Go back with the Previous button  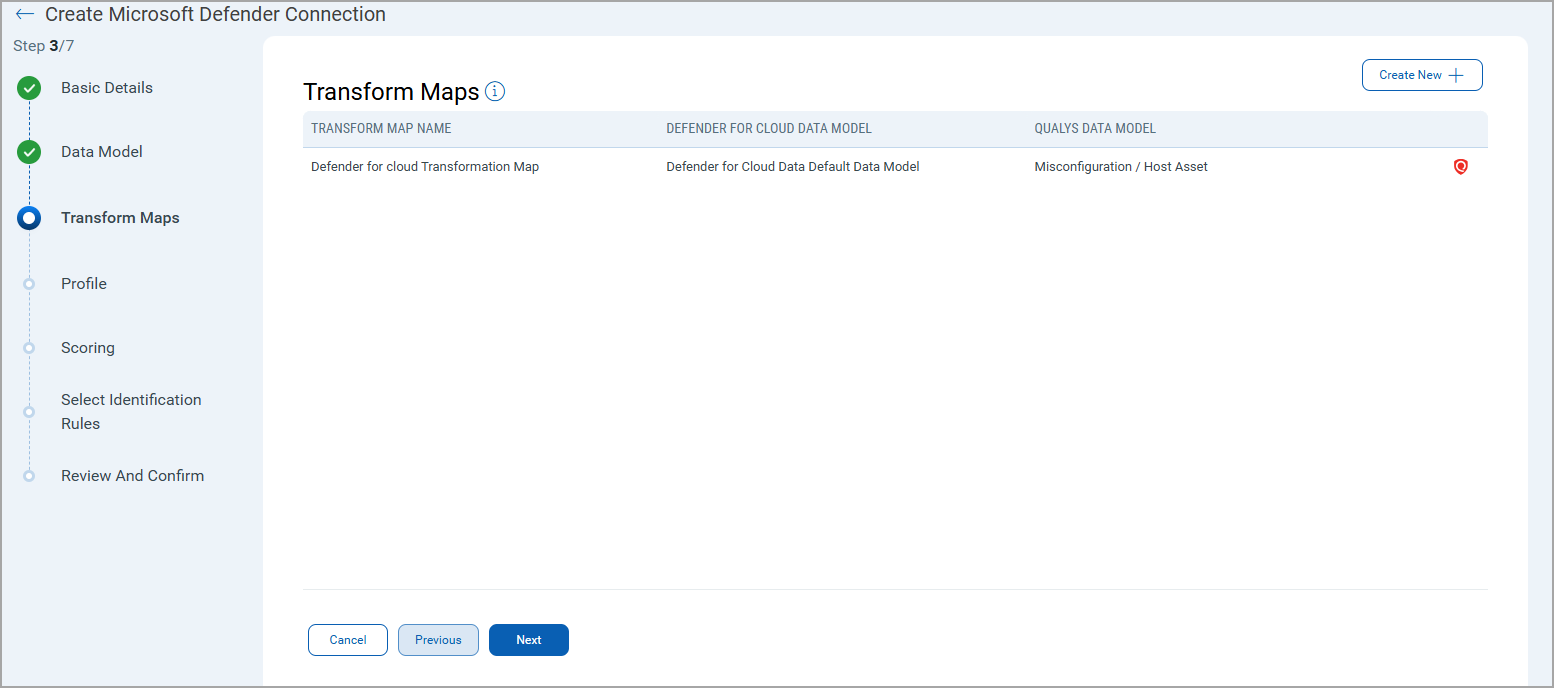[438, 640]
